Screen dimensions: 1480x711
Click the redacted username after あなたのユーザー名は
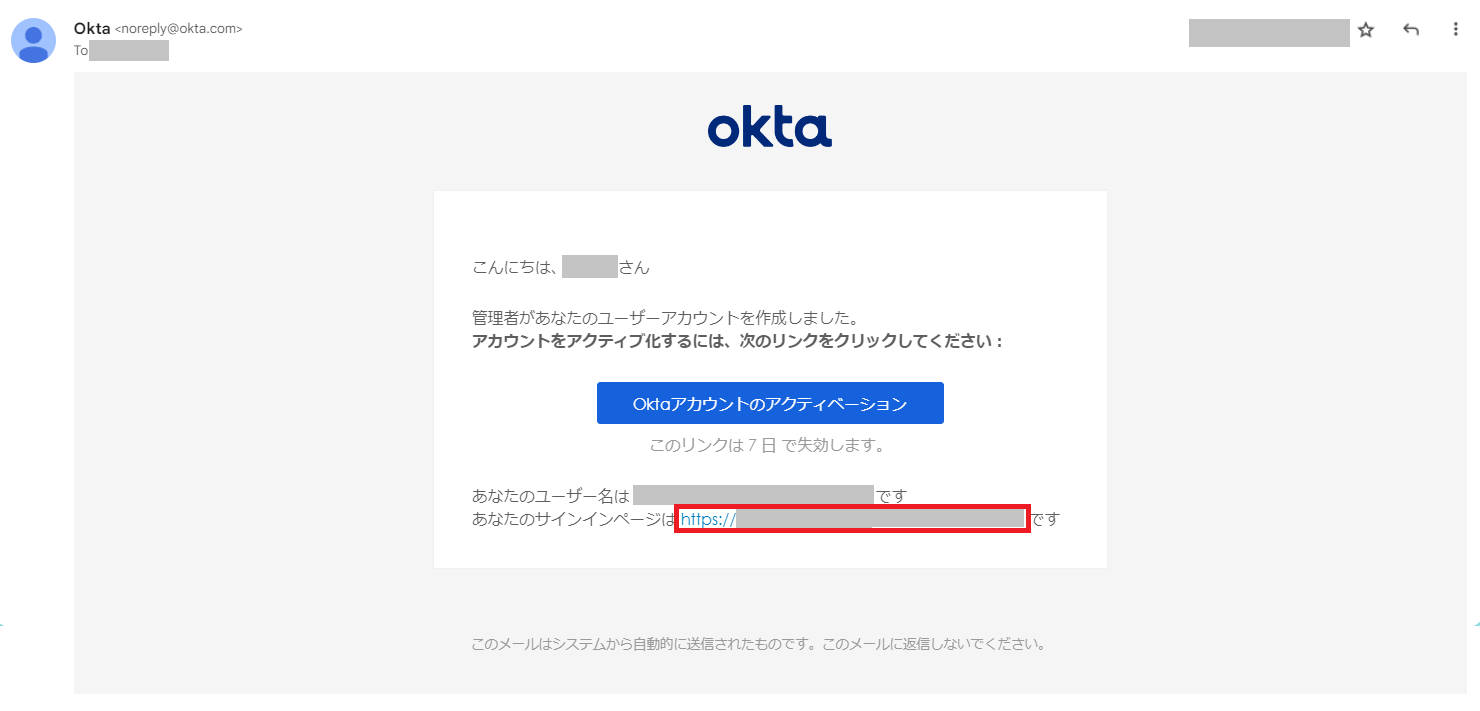[754, 495]
